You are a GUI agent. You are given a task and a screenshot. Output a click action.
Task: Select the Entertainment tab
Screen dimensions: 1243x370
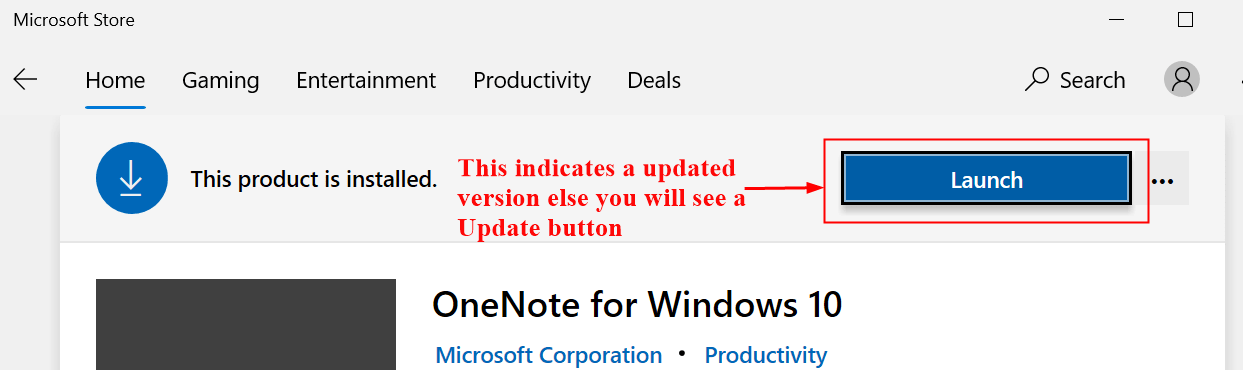tap(366, 80)
